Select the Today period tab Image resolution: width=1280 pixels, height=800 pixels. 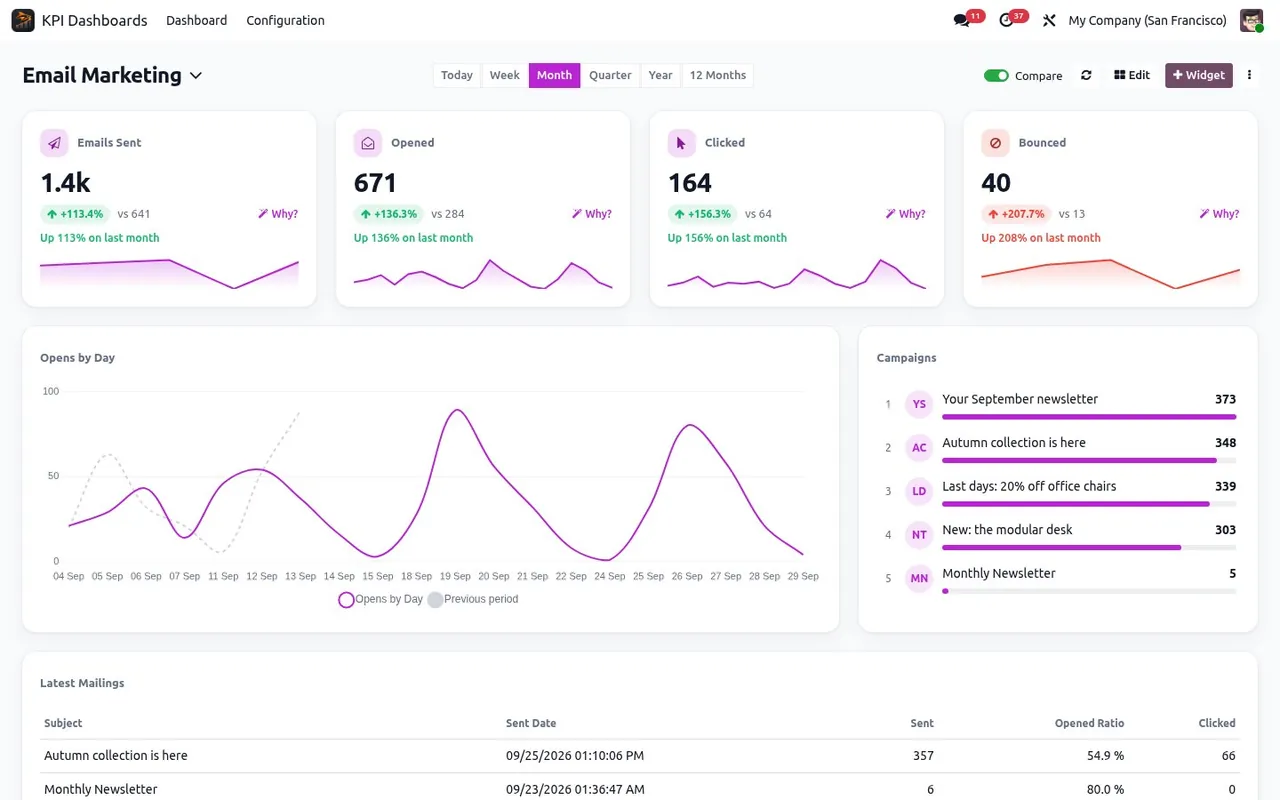[x=457, y=75]
